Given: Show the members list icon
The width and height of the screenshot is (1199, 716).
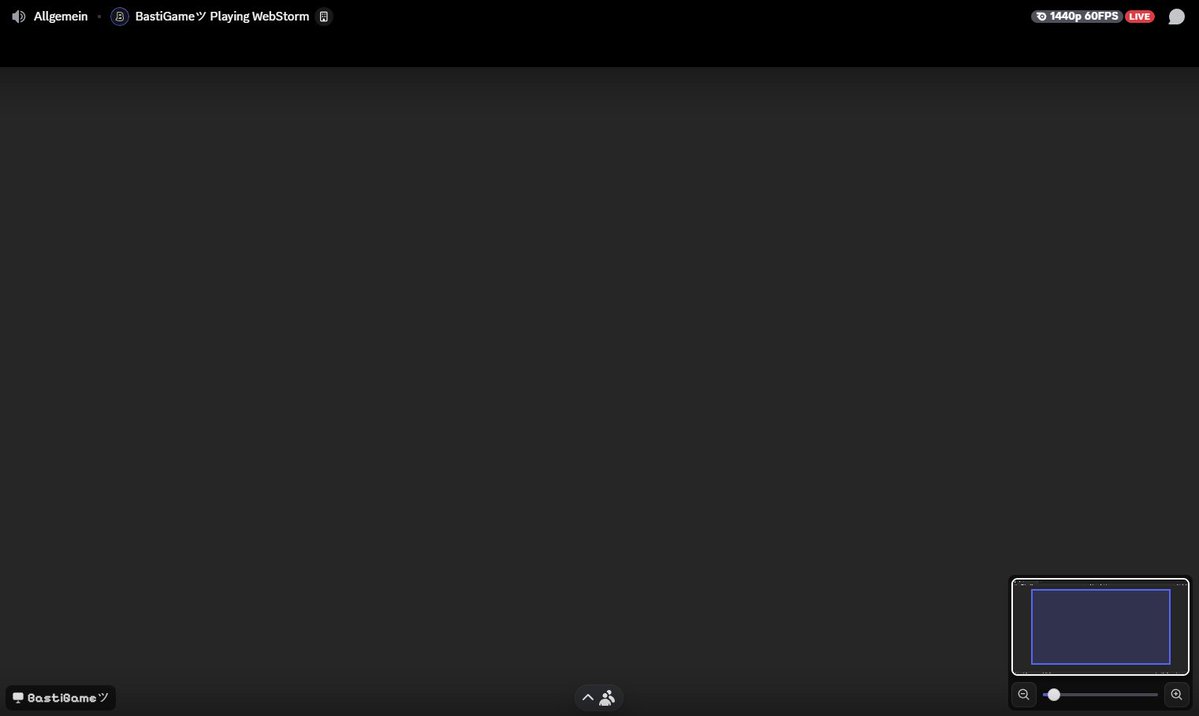Looking at the screenshot, I should coord(607,698).
